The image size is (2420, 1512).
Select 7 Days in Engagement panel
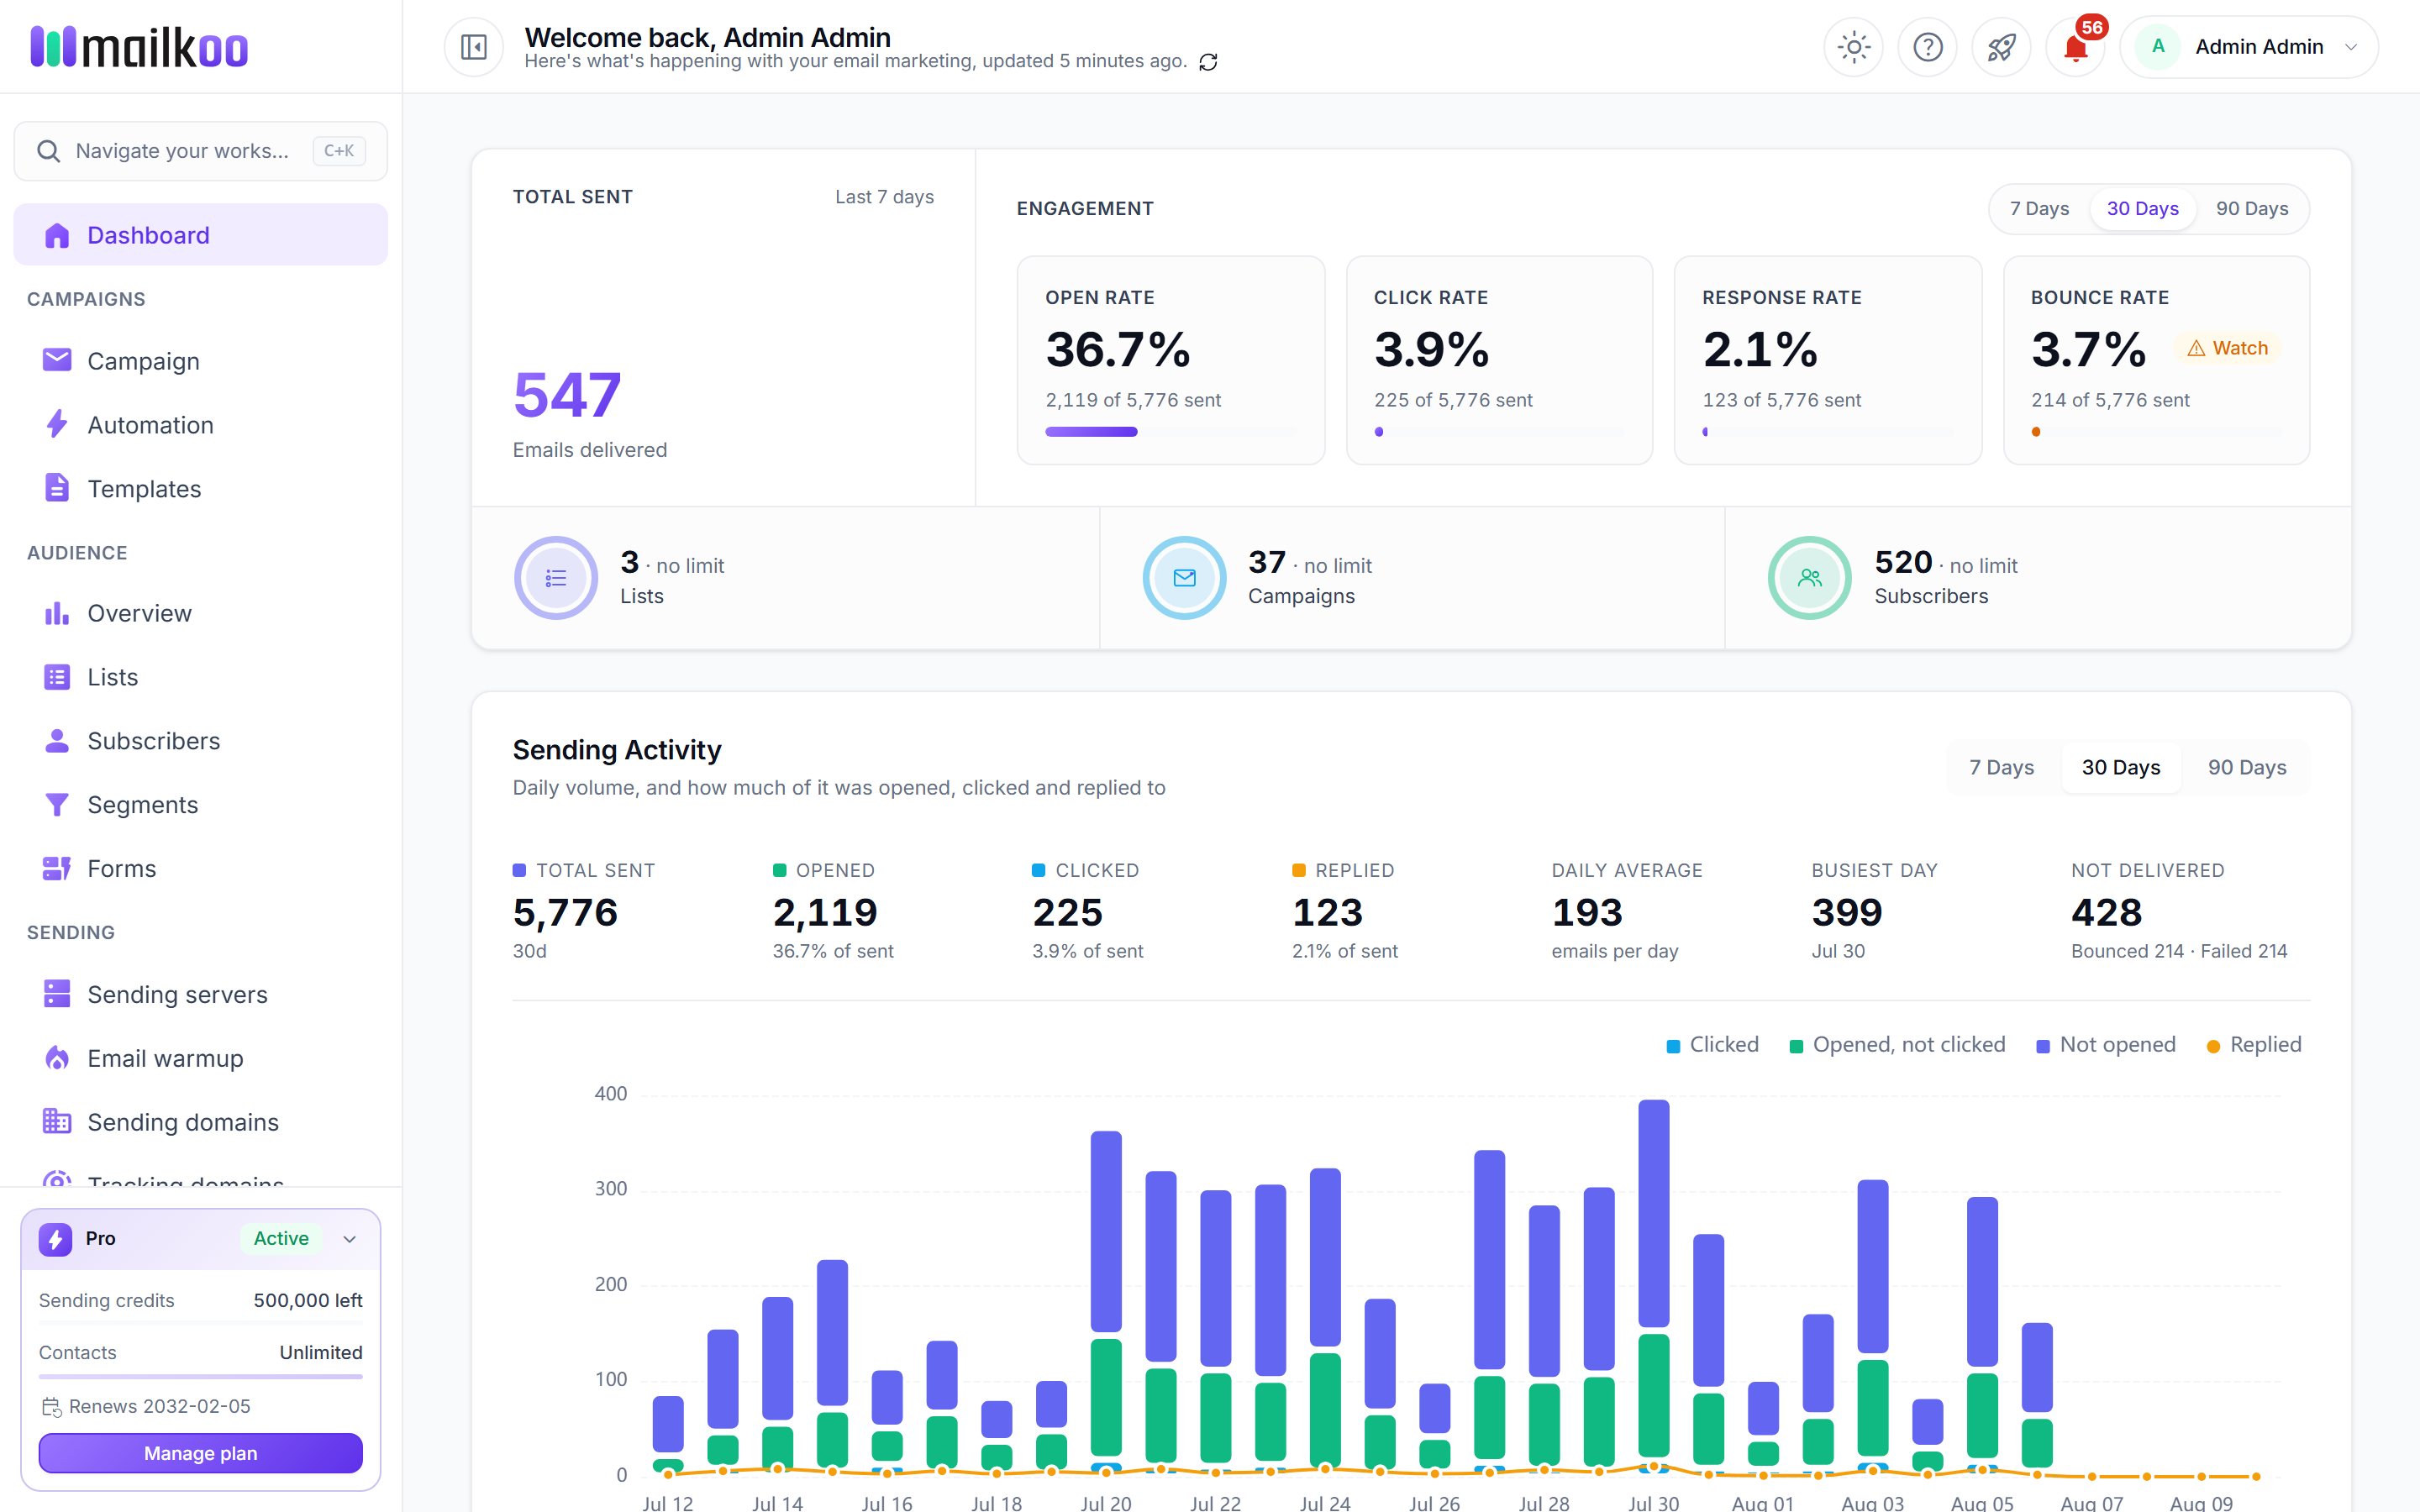point(2039,209)
